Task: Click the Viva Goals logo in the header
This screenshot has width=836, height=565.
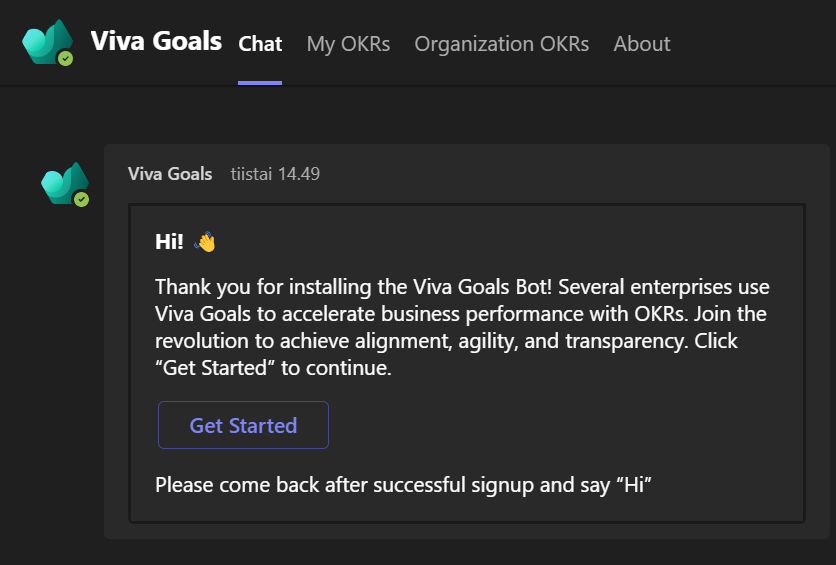Action: pos(46,42)
